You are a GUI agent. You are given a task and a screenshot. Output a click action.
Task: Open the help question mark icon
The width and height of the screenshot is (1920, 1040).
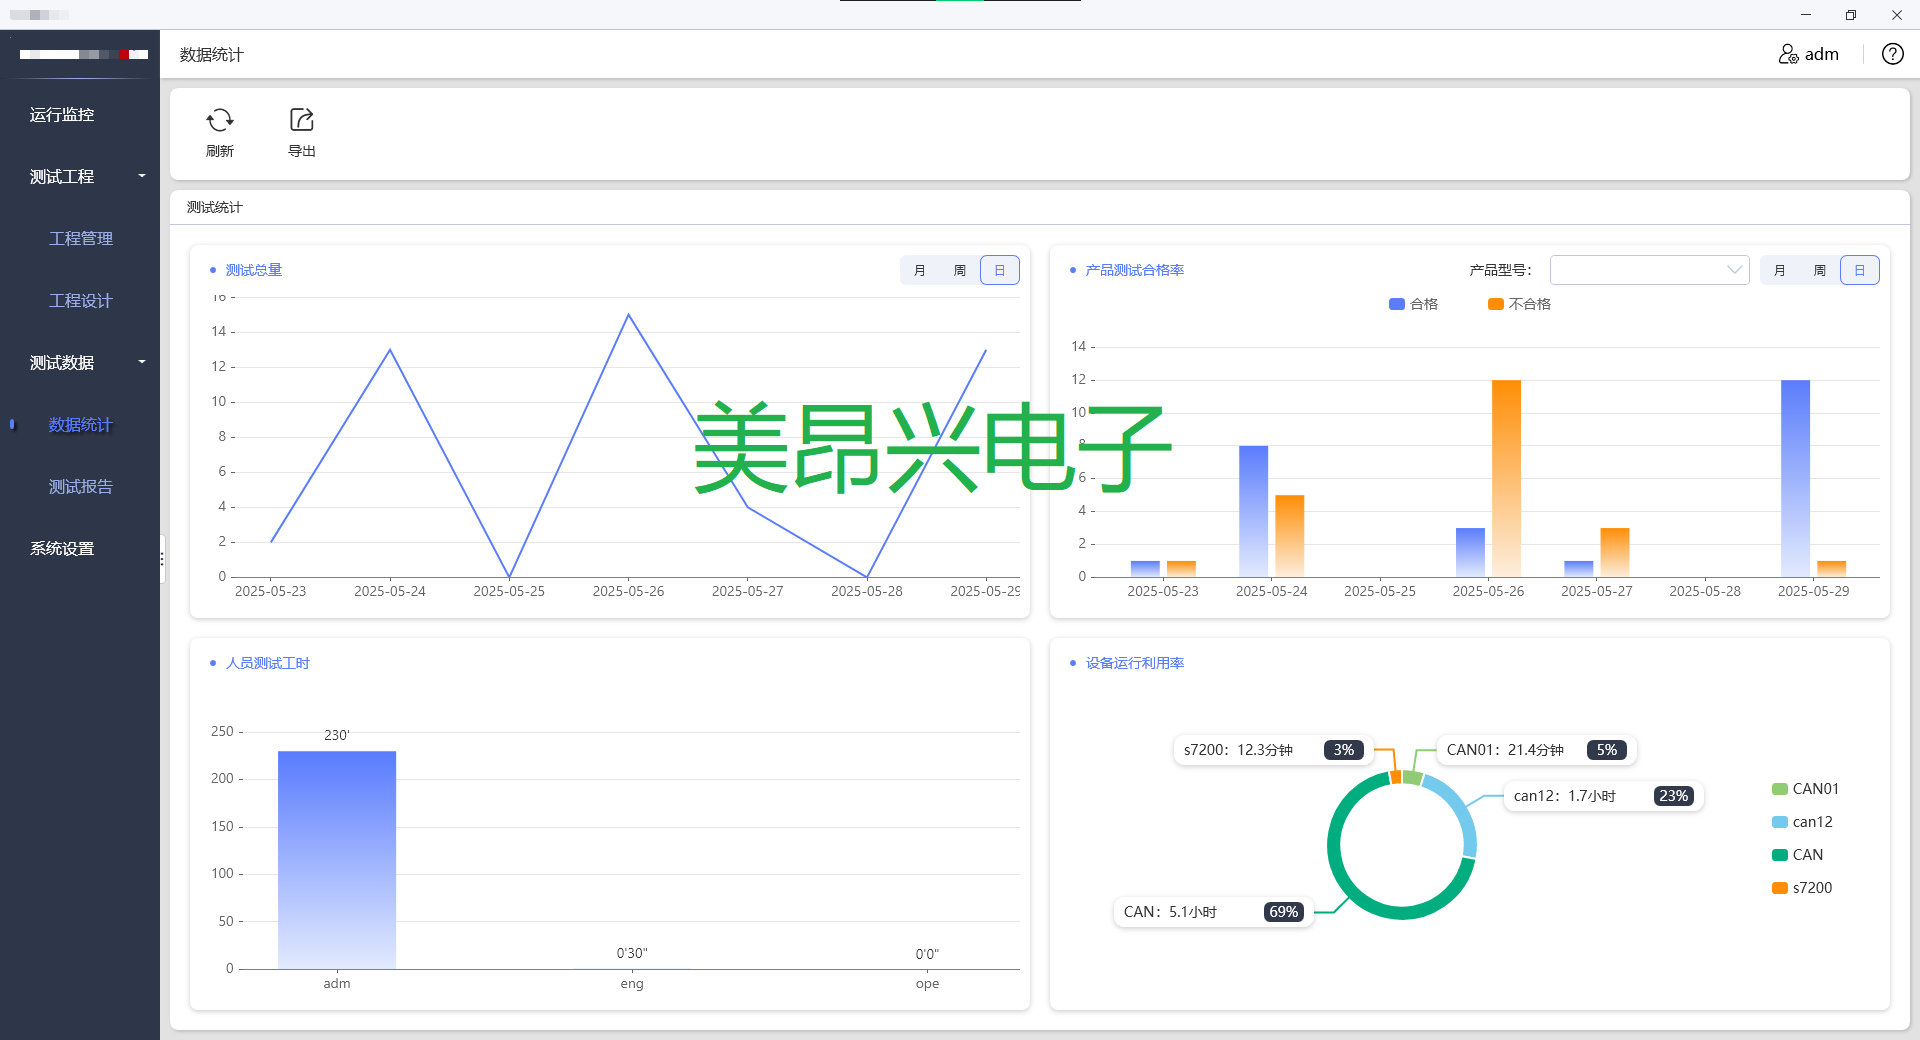pyautogui.click(x=1893, y=54)
